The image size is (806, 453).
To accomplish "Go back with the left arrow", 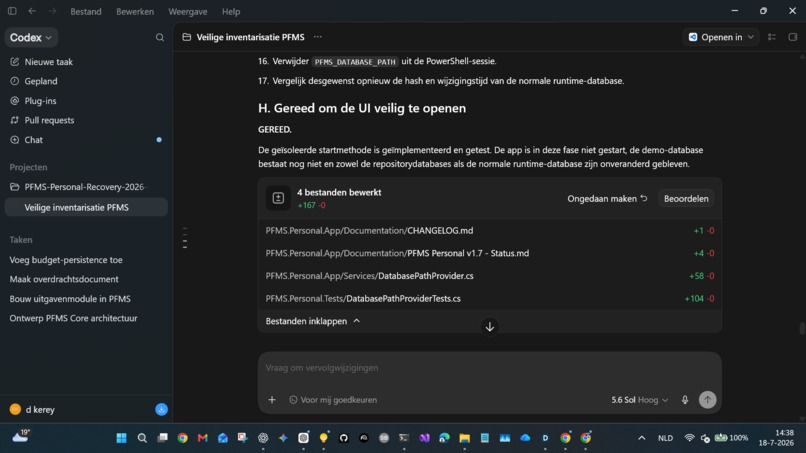I will point(32,11).
